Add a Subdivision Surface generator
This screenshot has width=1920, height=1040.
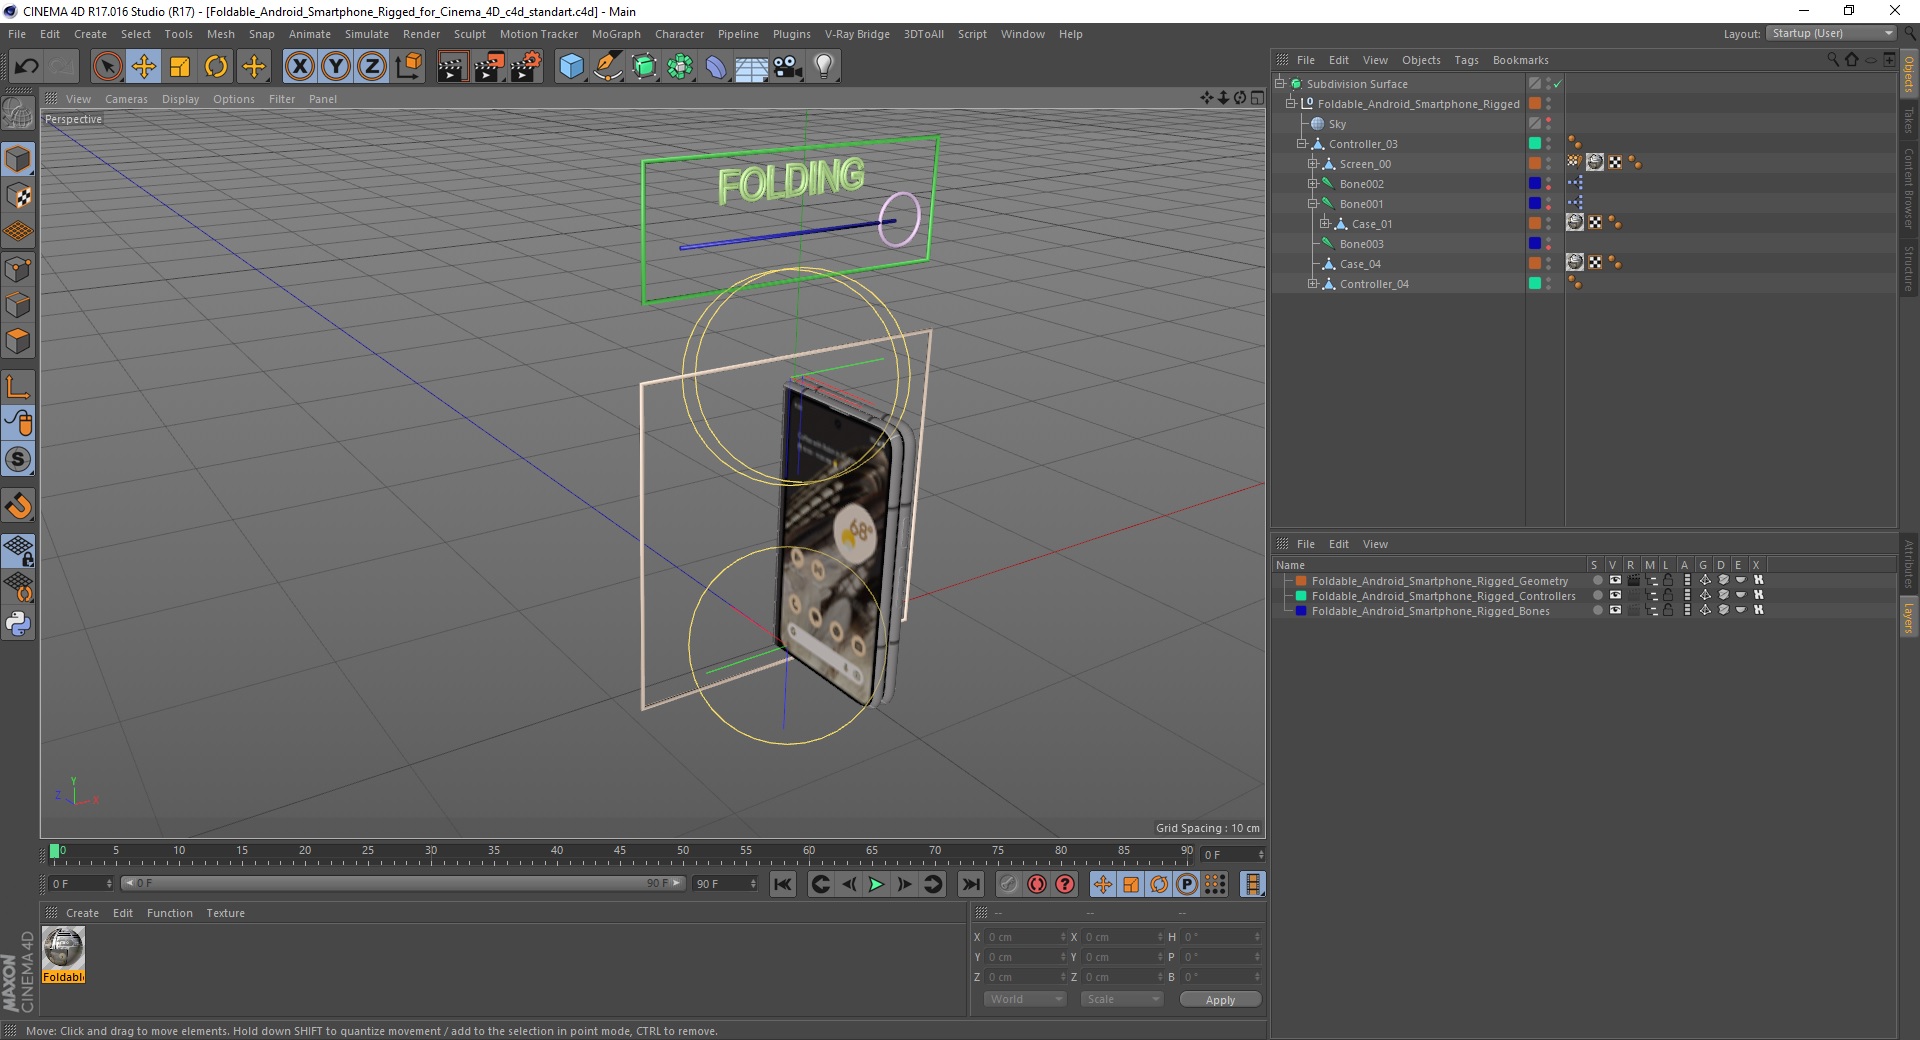[x=644, y=67]
